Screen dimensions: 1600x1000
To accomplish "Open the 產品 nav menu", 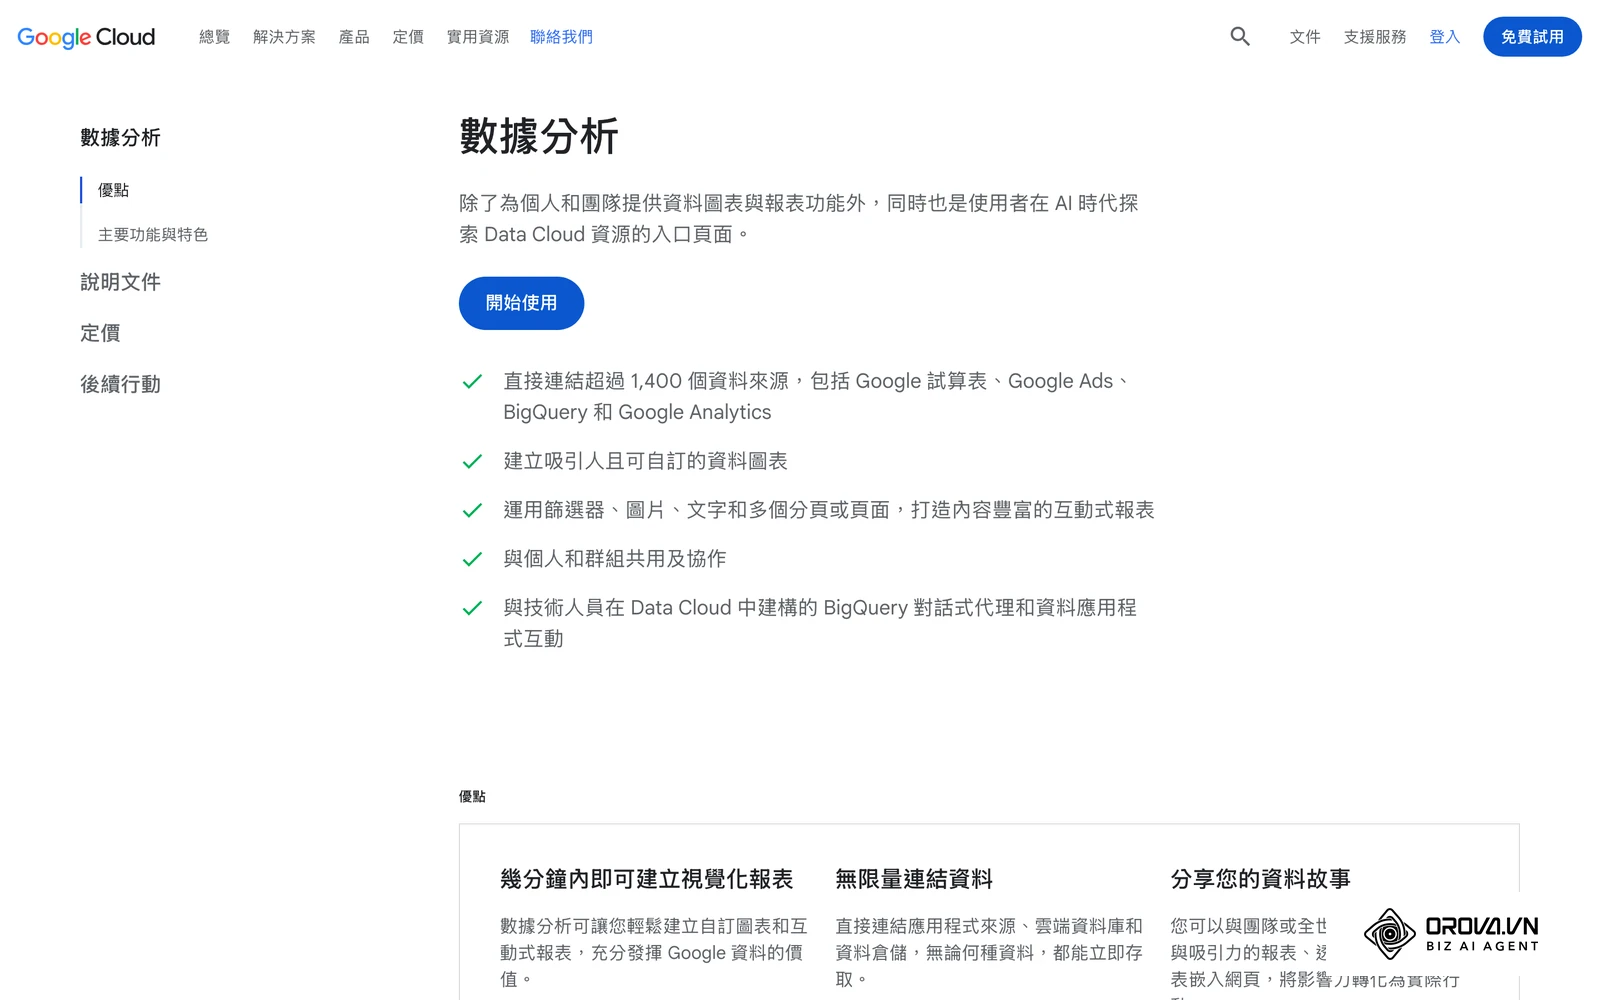I will click(x=354, y=37).
